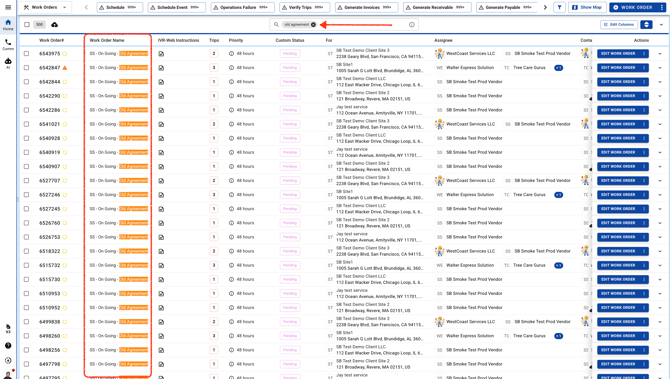Open Comm phone icon in sidebar
Viewport: 670px width, 379px height.
8,44
